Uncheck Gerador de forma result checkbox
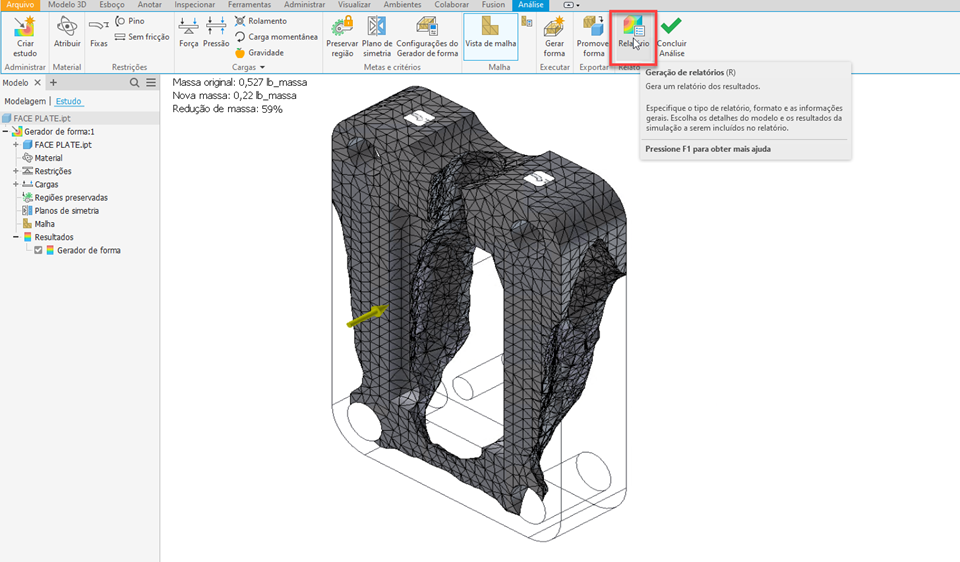Screen dimensions: 960x562 (x=39, y=250)
